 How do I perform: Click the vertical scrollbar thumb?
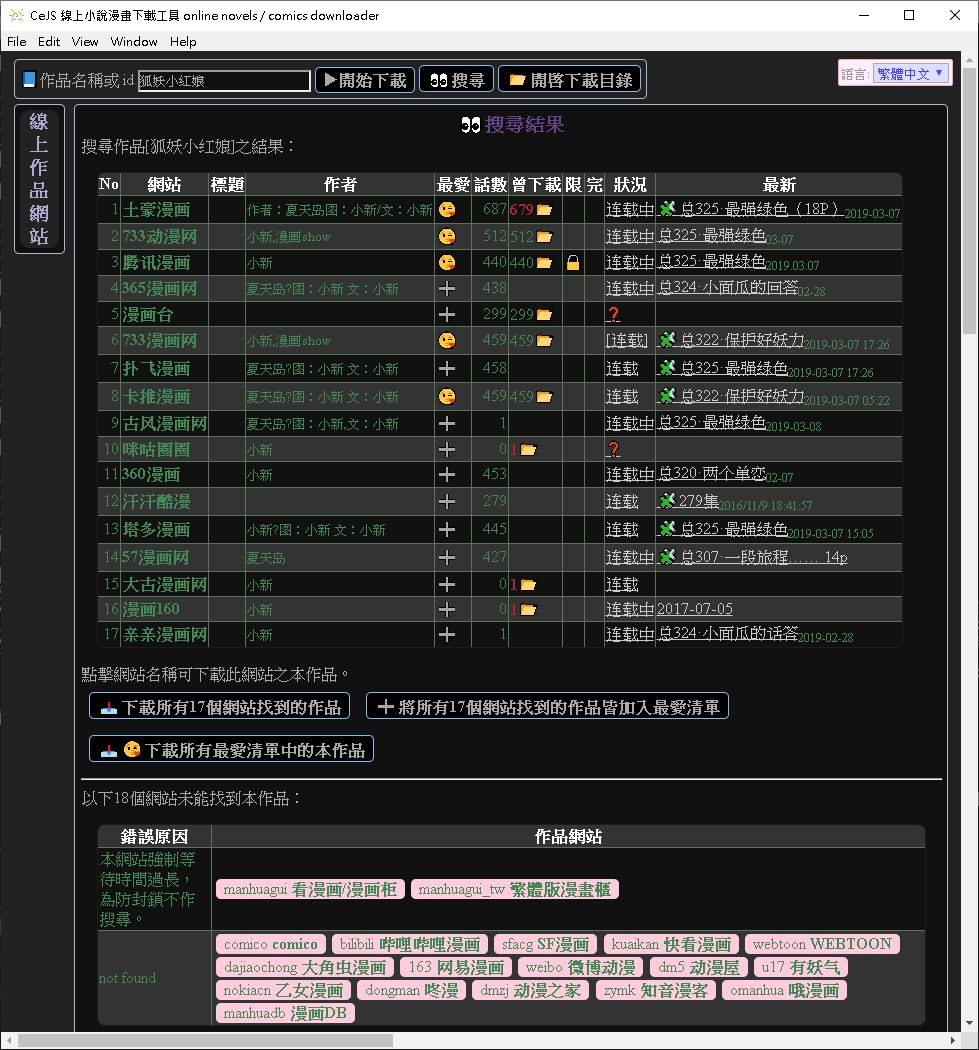pyautogui.click(x=970, y=199)
